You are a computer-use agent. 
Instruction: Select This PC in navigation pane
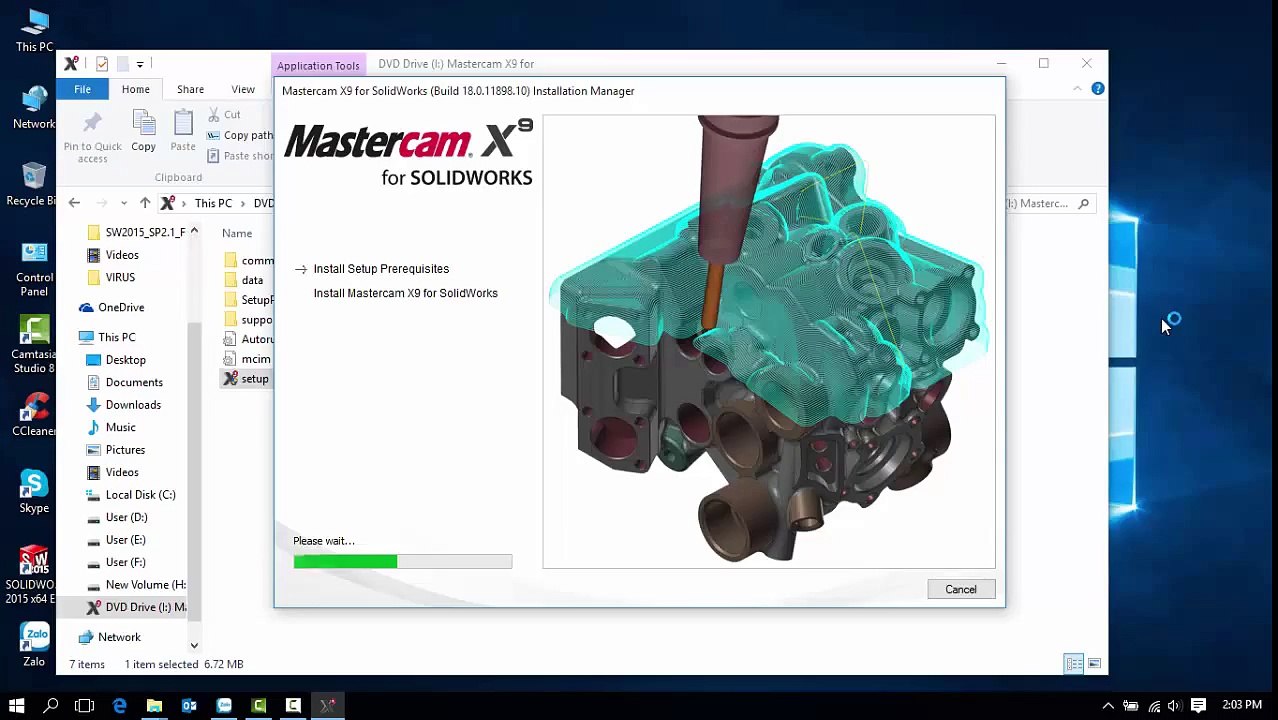pyautogui.click(x=107, y=337)
